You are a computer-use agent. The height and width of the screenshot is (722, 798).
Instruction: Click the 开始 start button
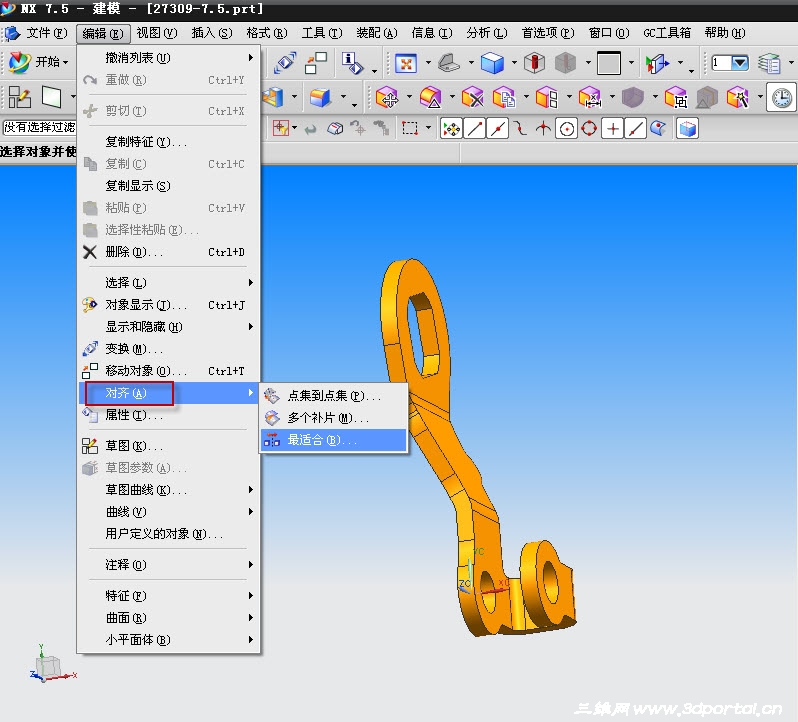(x=40, y=62)
